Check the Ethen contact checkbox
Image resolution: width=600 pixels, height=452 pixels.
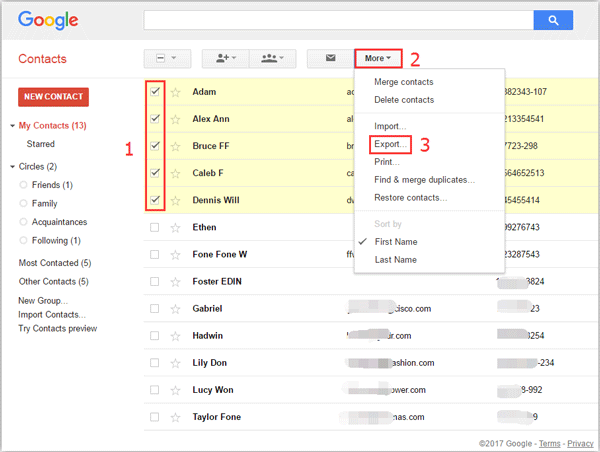154,227
